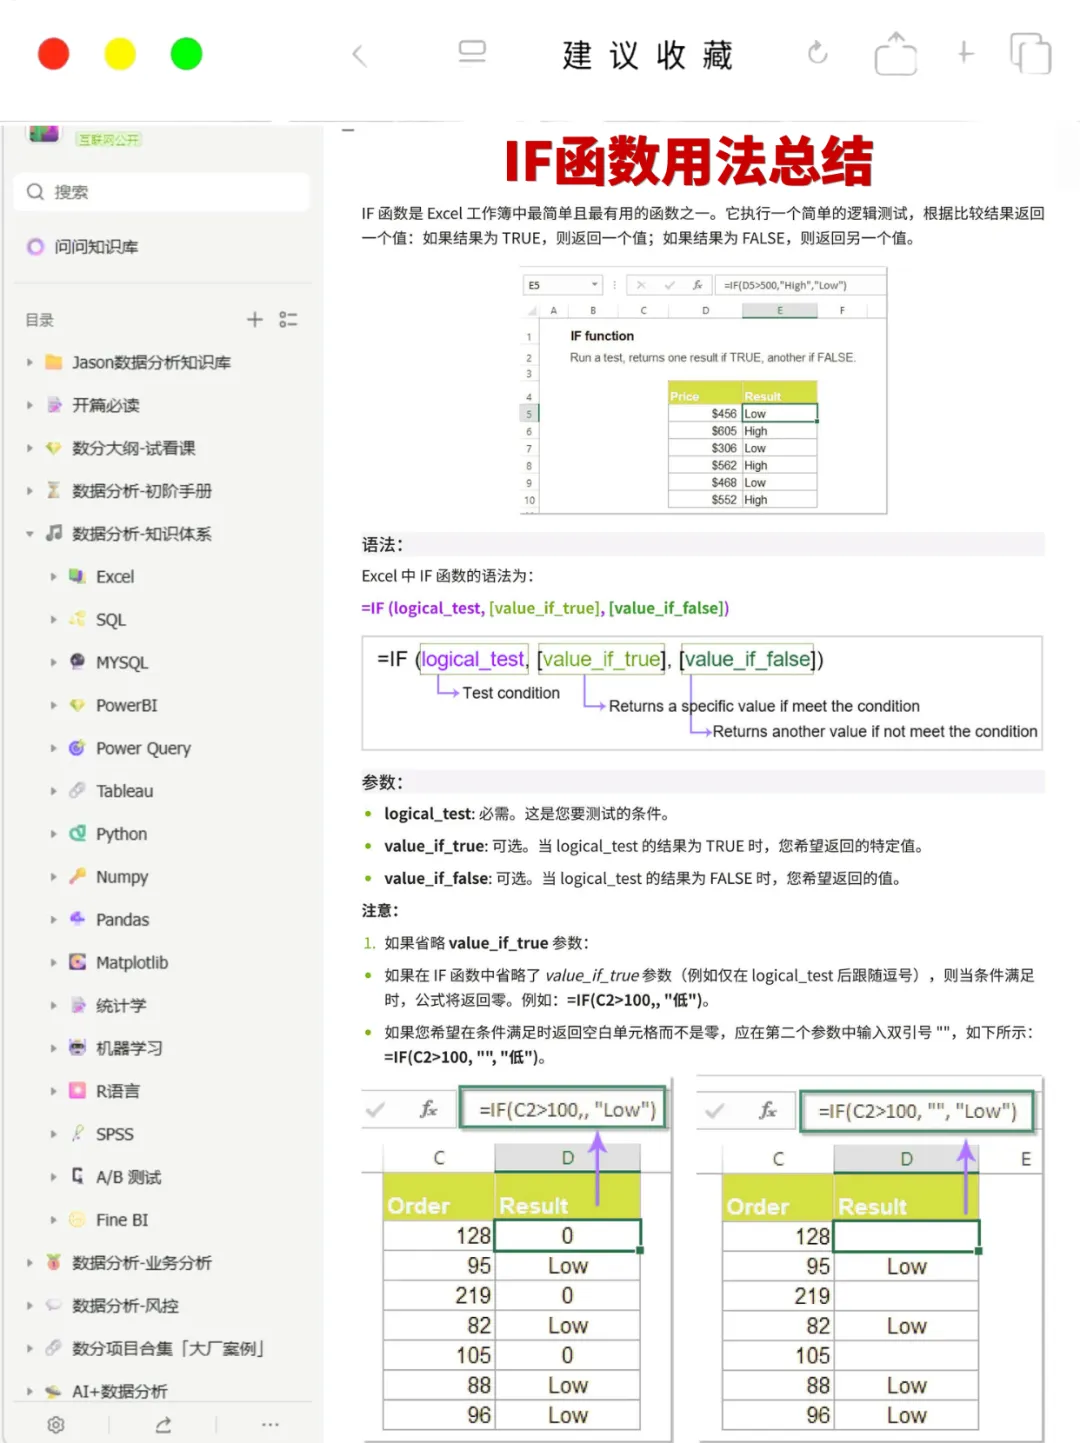Open the A/B 测试 page

[128, 1177]
